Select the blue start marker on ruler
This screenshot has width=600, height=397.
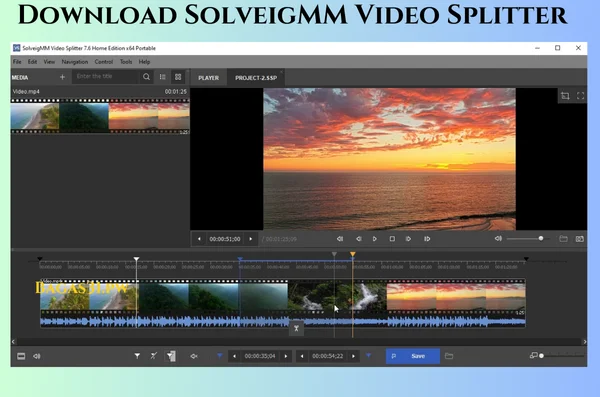(240, 259)
